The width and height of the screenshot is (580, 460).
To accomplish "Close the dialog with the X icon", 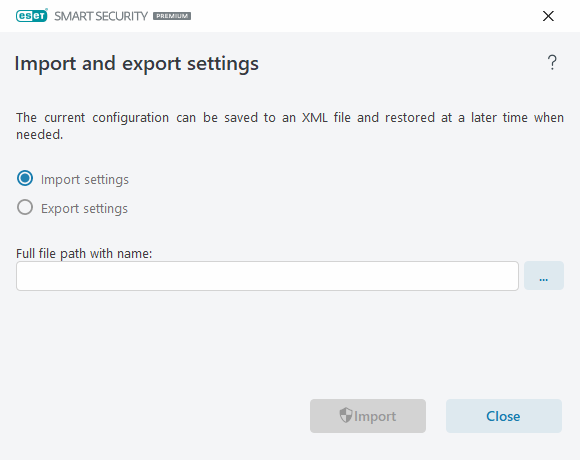I will click(x=548, y=16).
